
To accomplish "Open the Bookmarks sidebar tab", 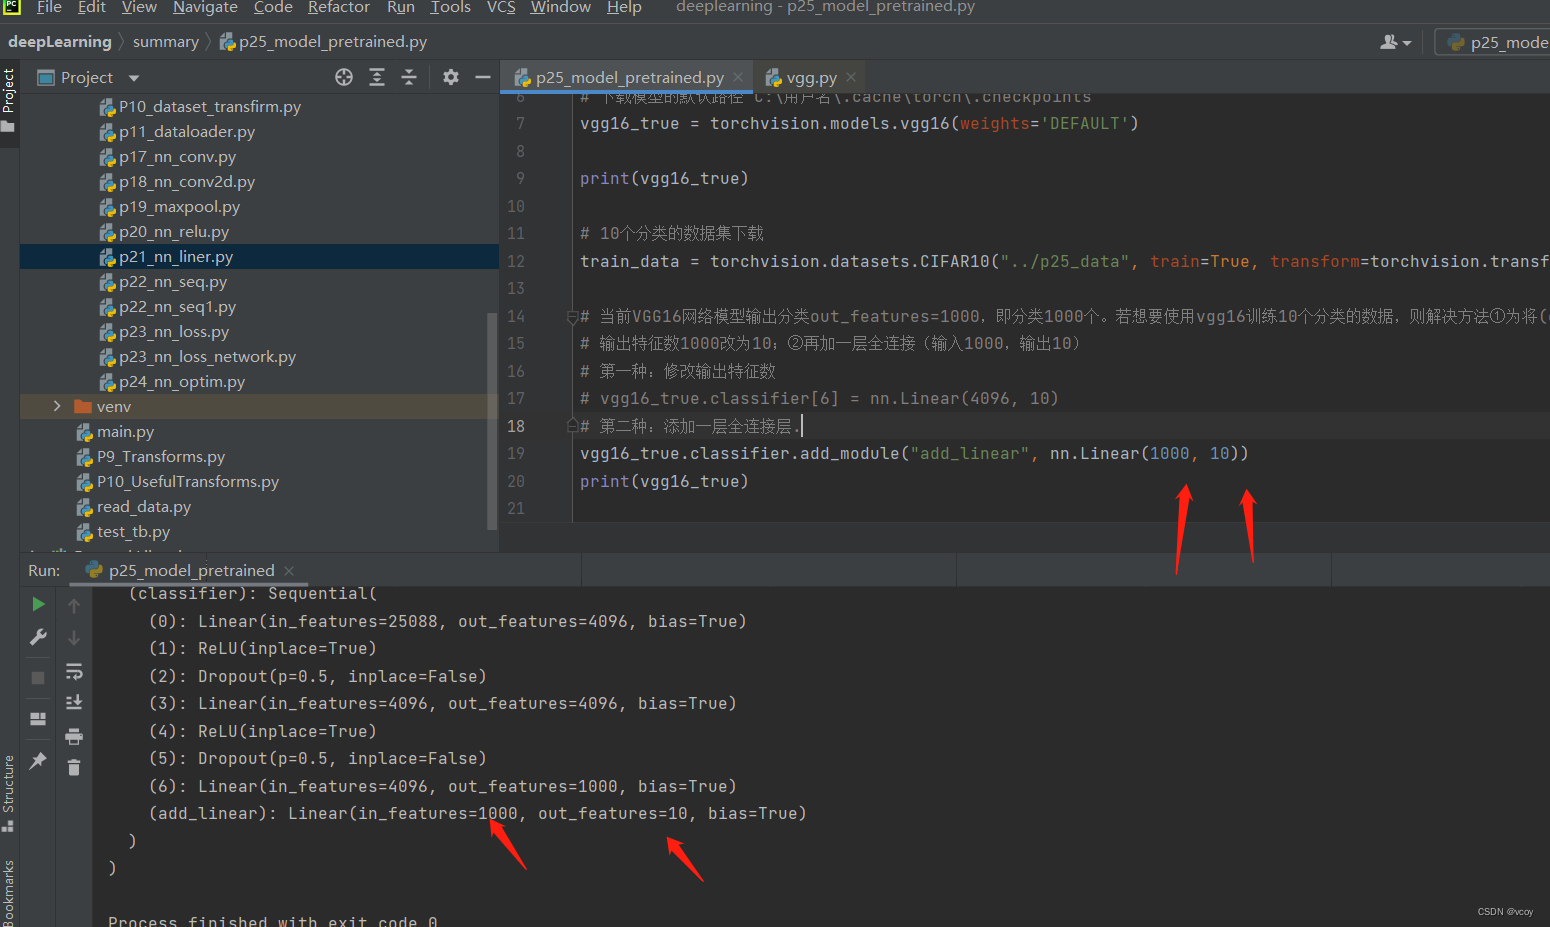I will pyautogui.click(x=9, y=892).
